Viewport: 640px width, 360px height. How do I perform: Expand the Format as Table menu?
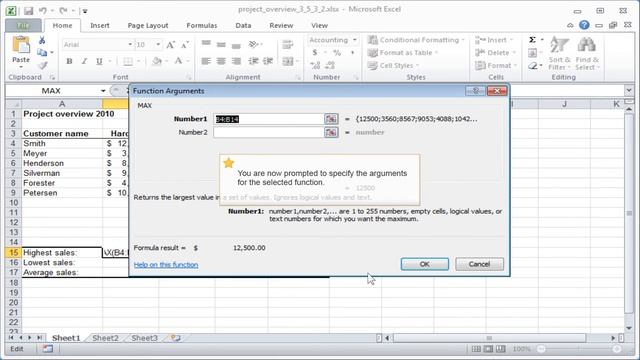click(402, 53)
